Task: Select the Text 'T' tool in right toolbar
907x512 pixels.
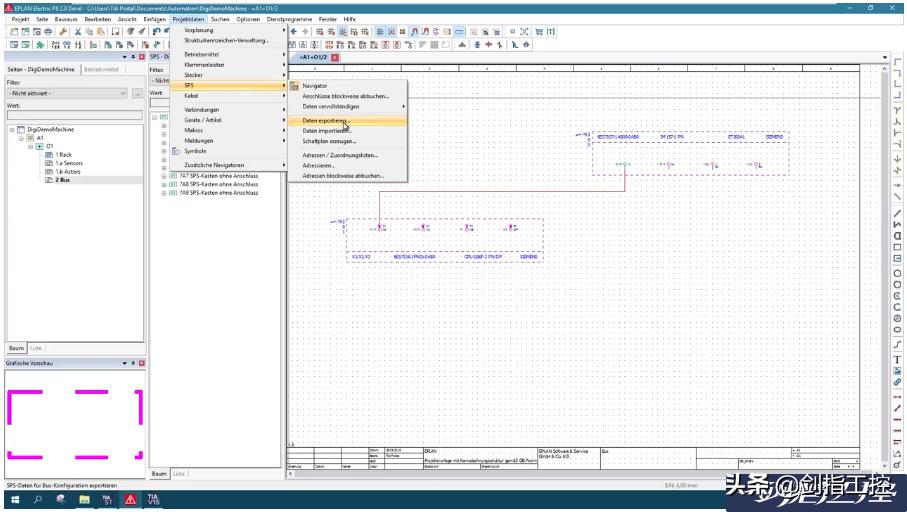Action: coord(897,360)
